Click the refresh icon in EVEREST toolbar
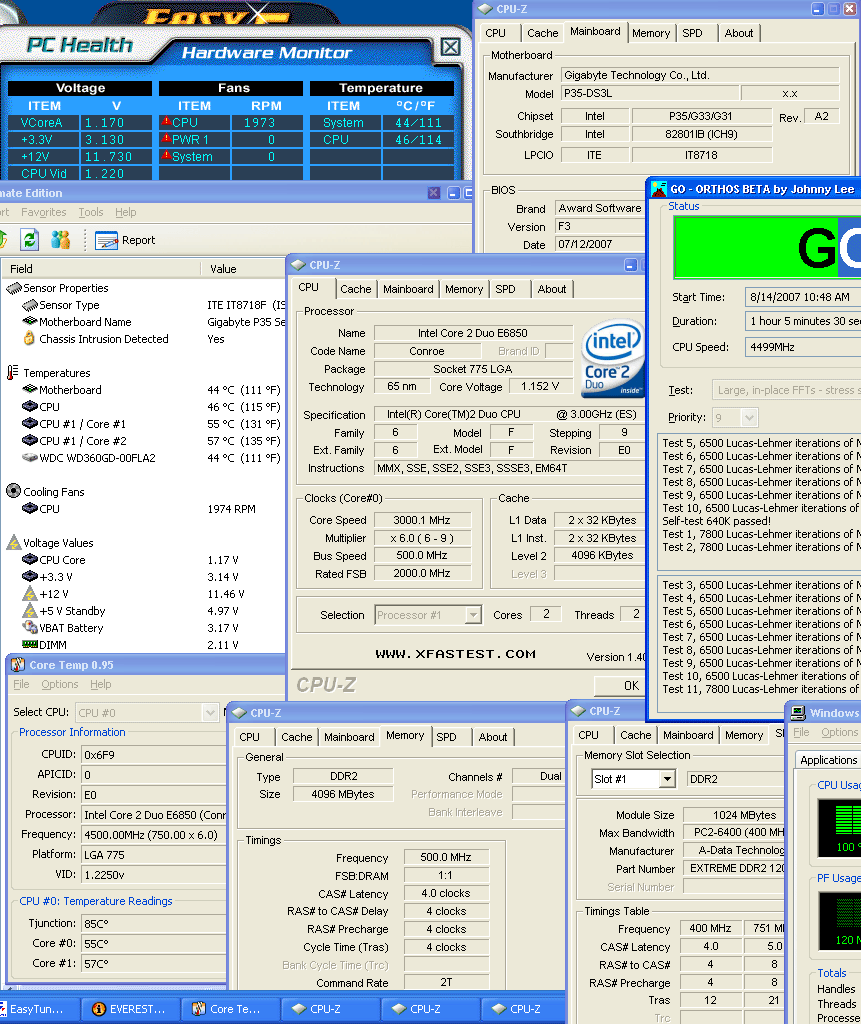 click(x=29, y=240)
